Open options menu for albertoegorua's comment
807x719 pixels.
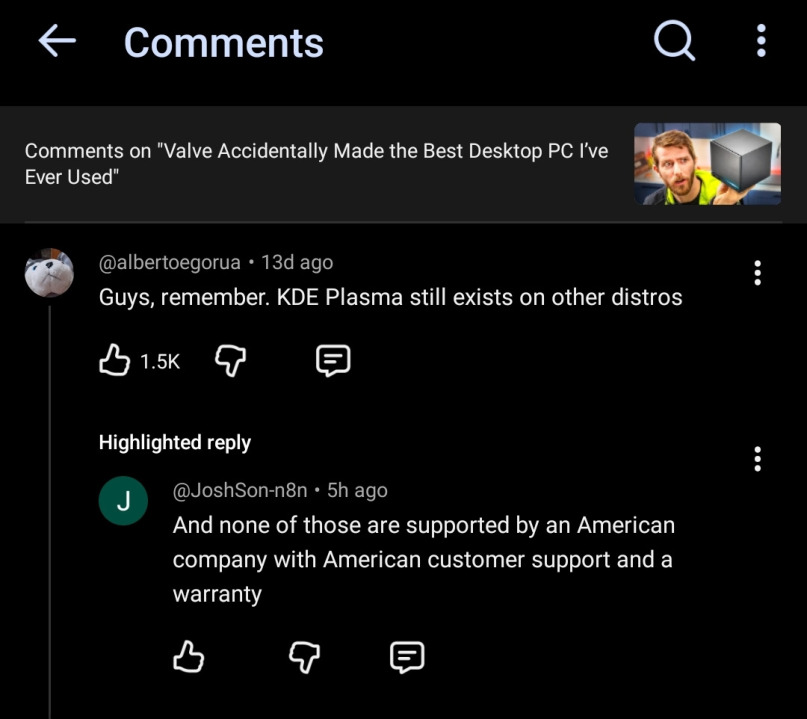(757, 273)
